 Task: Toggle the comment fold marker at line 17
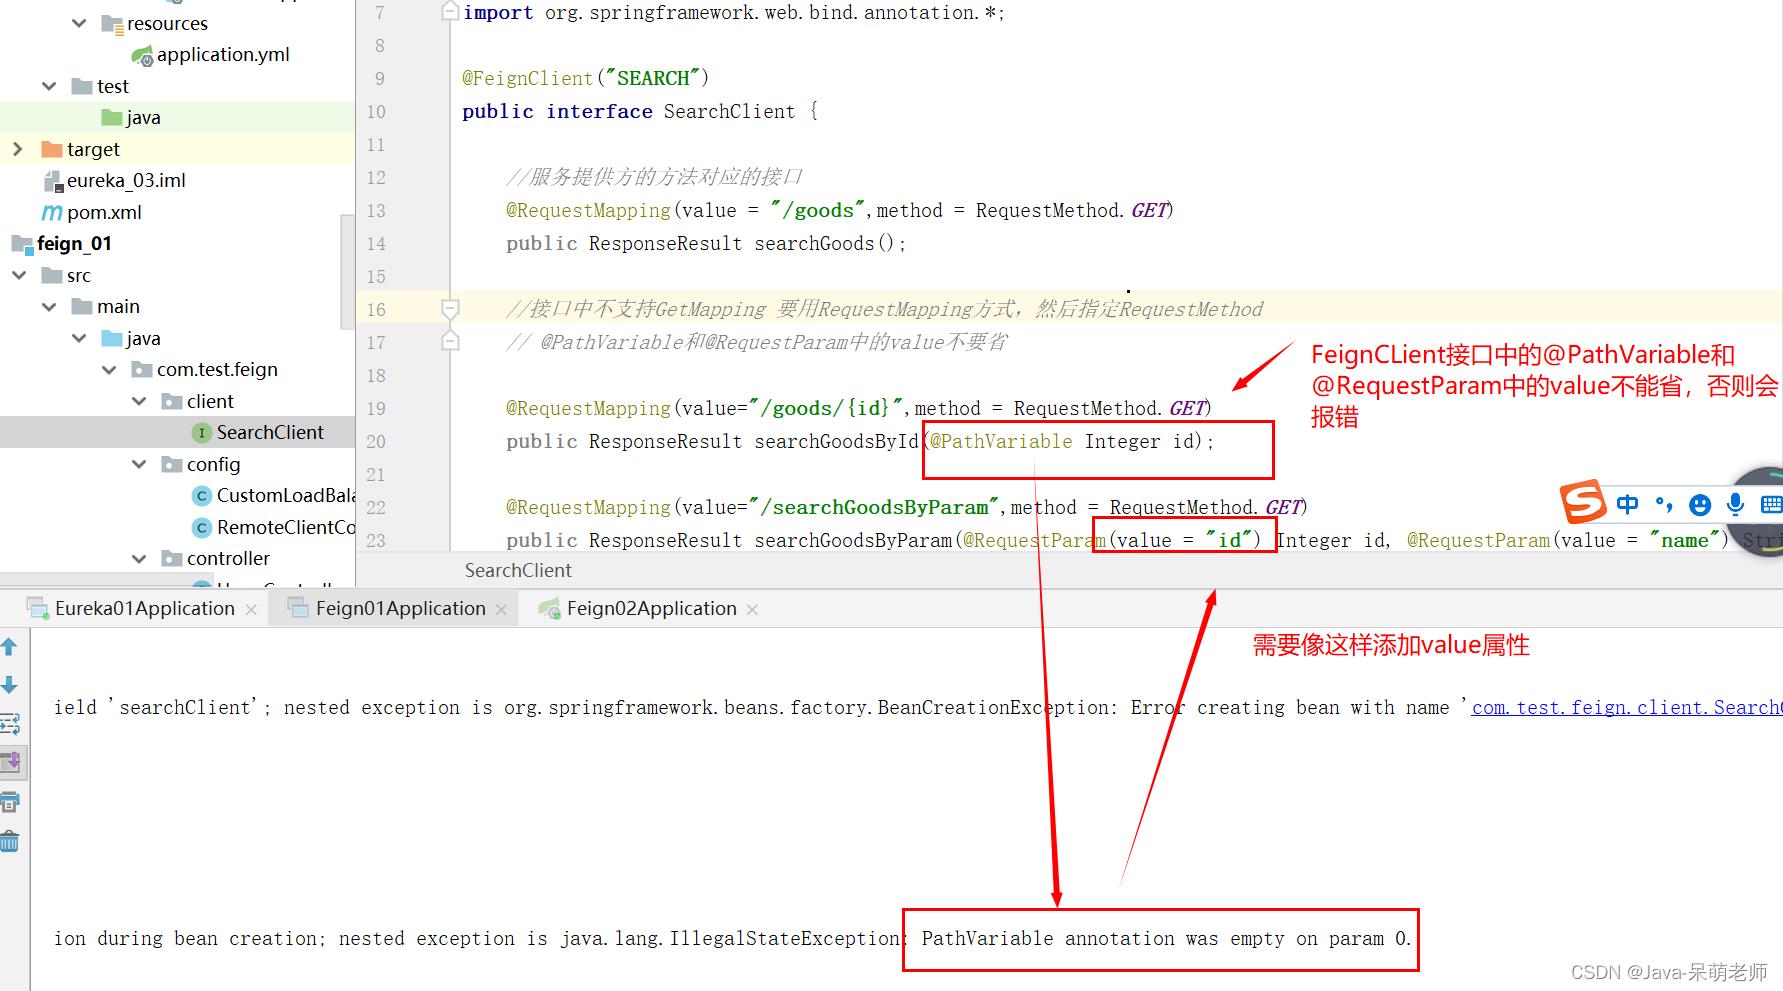coord(451,342)
